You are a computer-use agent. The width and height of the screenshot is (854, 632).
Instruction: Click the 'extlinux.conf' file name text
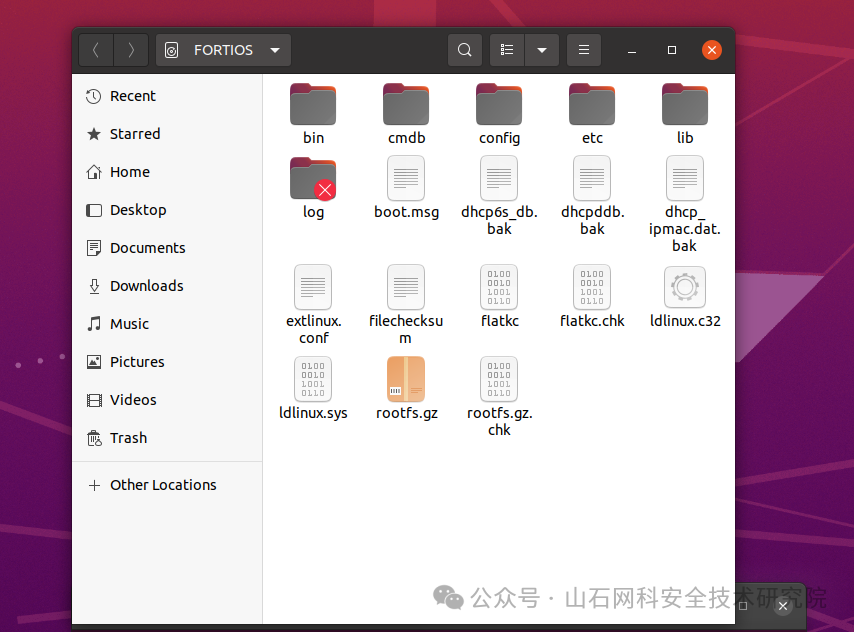point(314,329)
